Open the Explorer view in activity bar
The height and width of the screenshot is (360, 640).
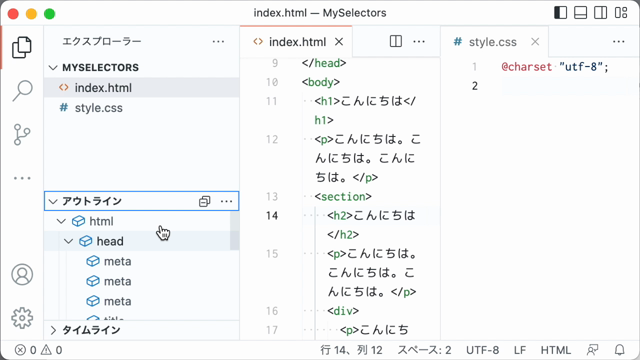click(x=22, y=47)
